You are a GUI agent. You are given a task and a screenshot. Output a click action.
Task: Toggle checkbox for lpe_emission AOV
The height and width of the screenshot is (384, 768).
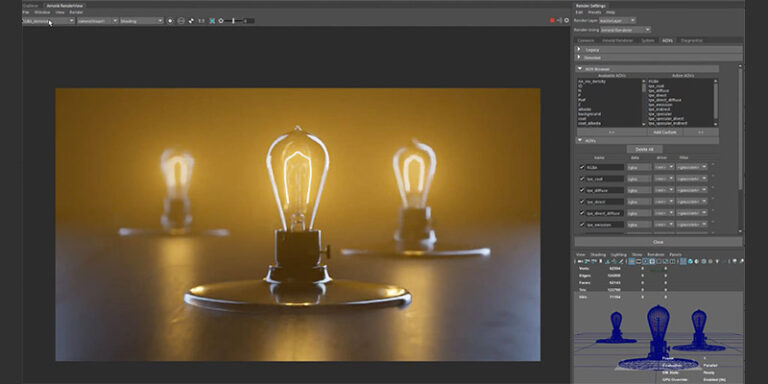point(582,224)
